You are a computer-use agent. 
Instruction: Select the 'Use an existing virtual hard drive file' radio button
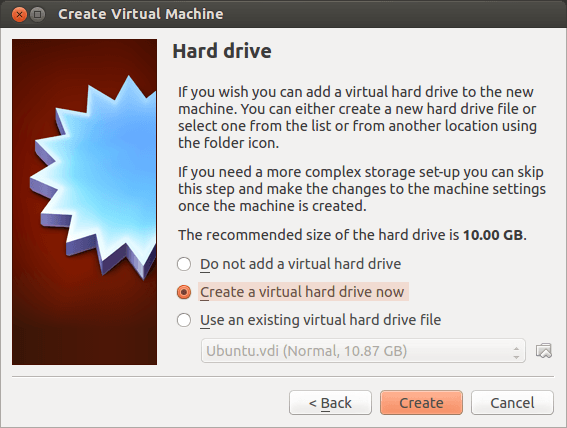184,320
